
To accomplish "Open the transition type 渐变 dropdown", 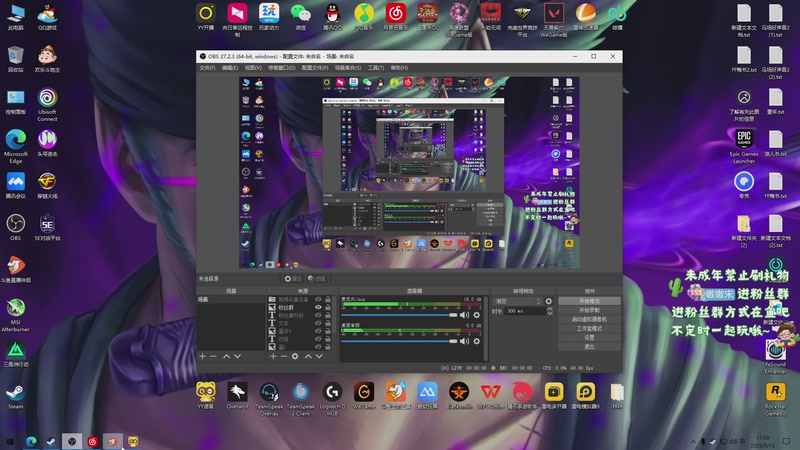I will coord(516,301).
